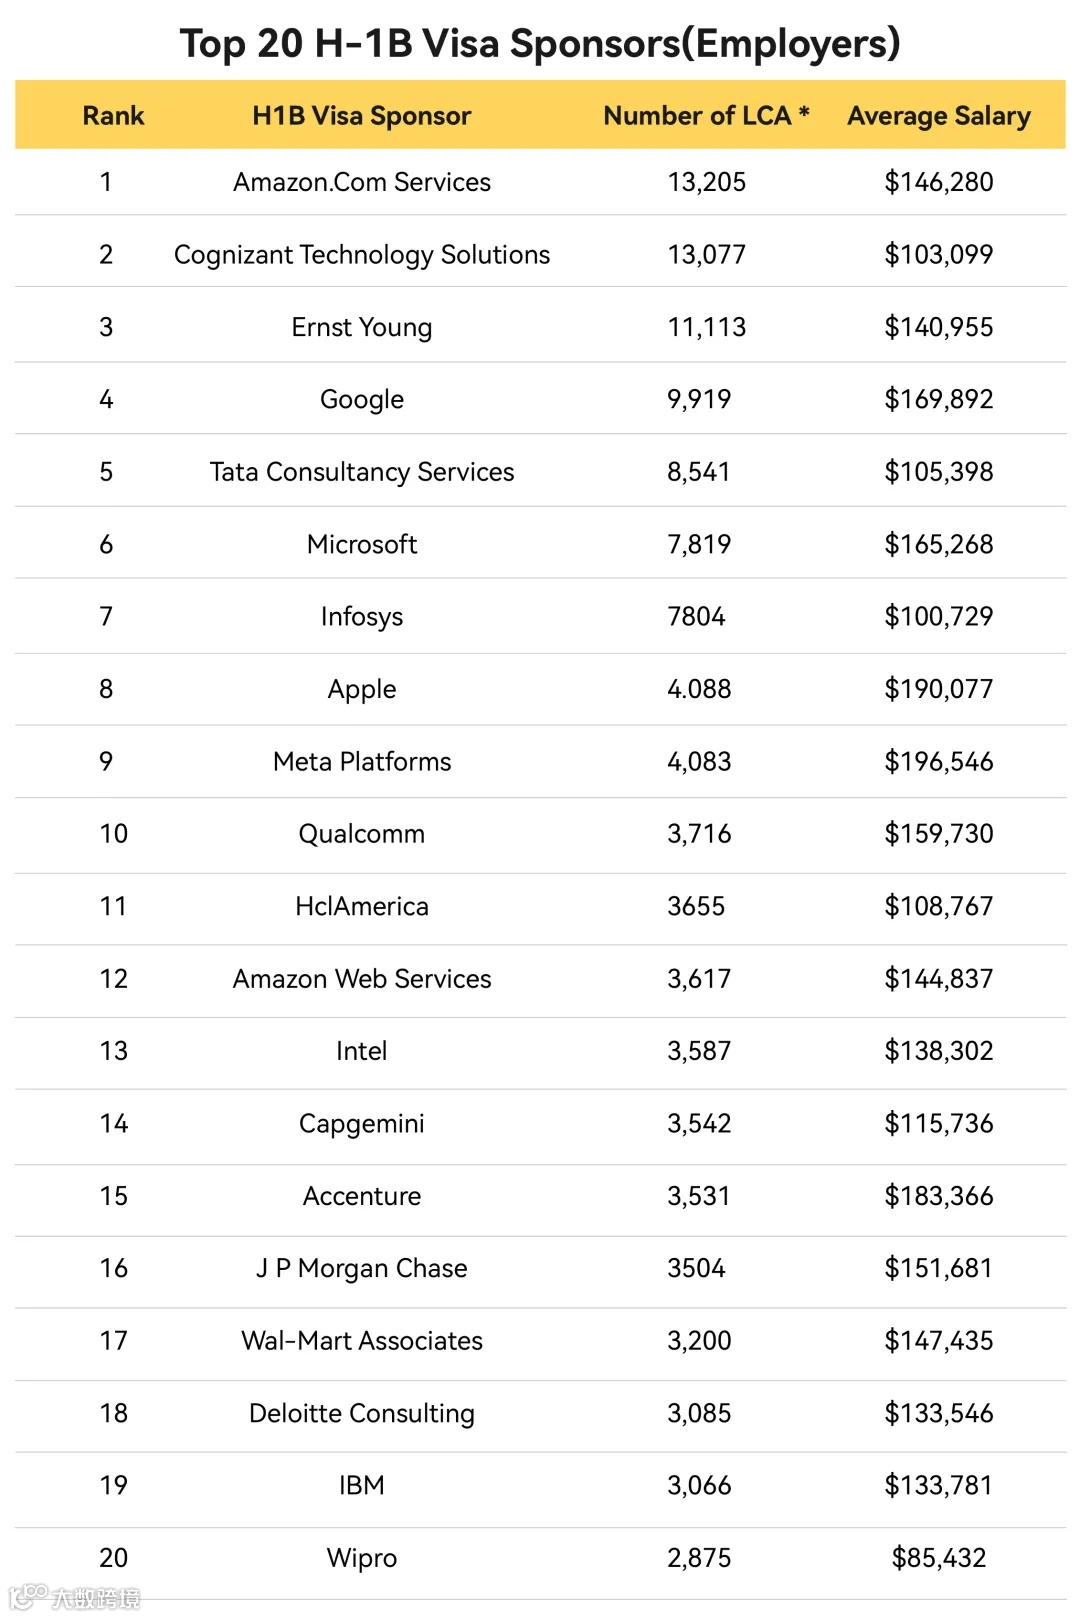Click the Meta Platforms entry

(362, 761)
